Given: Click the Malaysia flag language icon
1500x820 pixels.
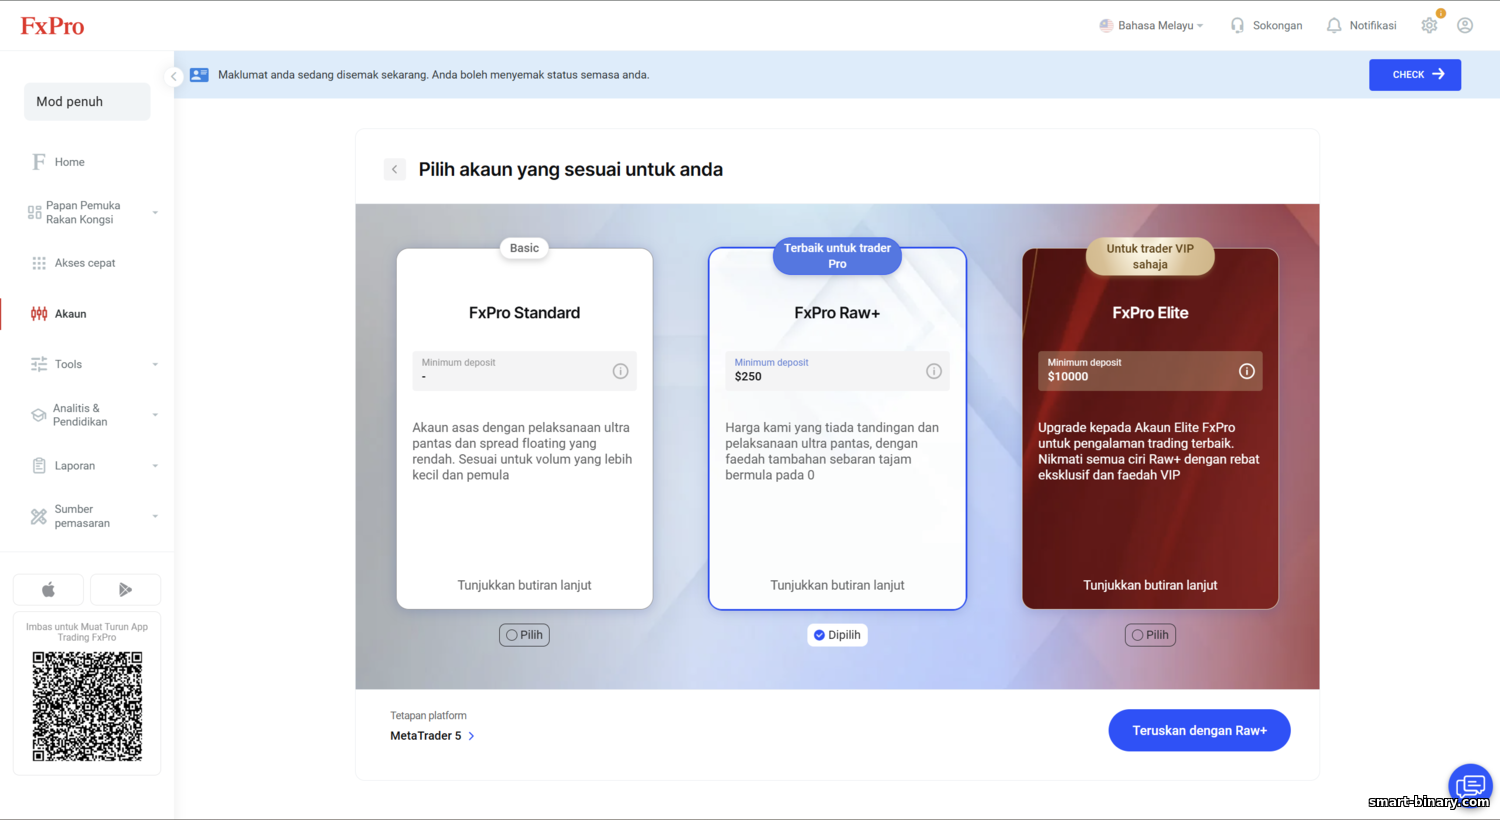Looking at the screenshot, I should coord(1106,25).
